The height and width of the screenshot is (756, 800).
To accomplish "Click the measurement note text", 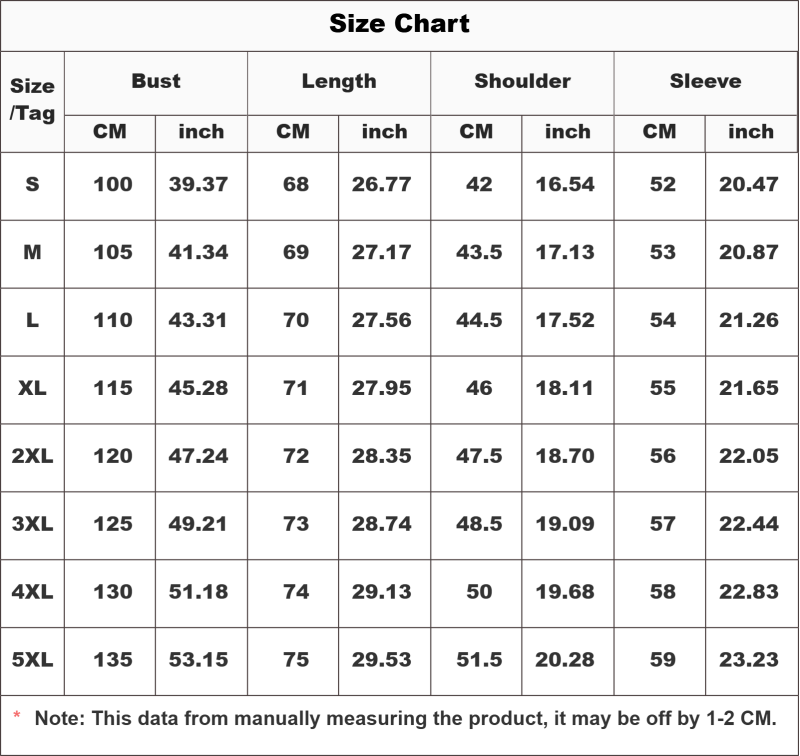I will (x=405, y=718).
